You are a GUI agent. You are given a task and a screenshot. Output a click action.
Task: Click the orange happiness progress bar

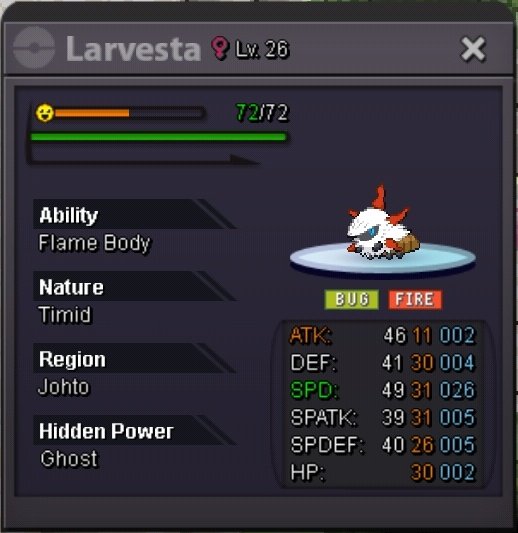129,113
